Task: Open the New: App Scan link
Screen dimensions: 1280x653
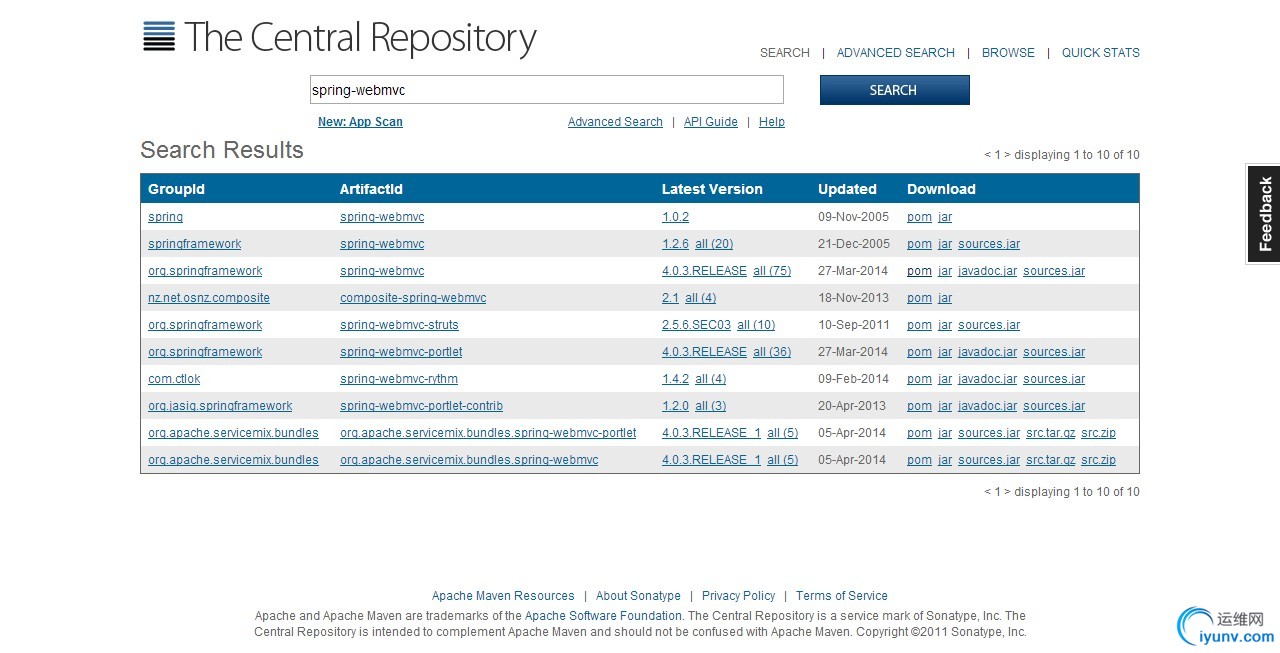Action: [x=360, y=122]
